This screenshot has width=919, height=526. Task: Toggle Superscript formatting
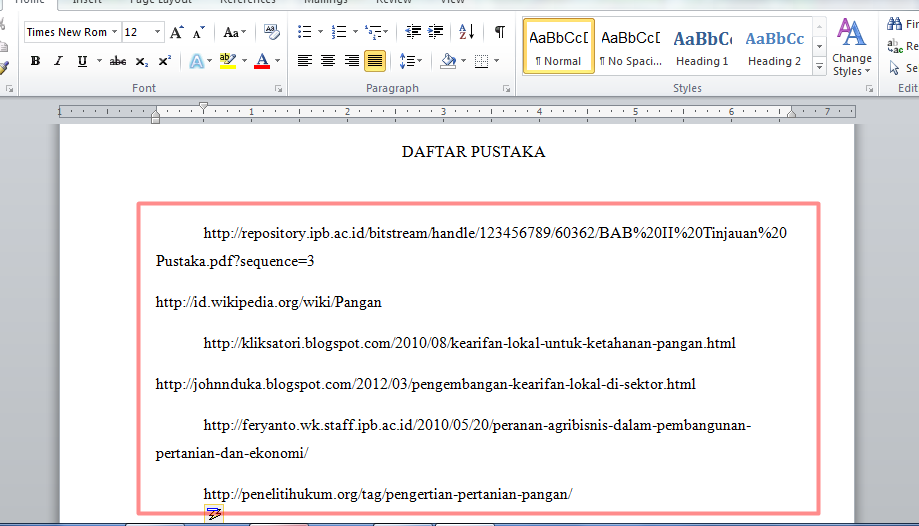click(x=165, y=61)
